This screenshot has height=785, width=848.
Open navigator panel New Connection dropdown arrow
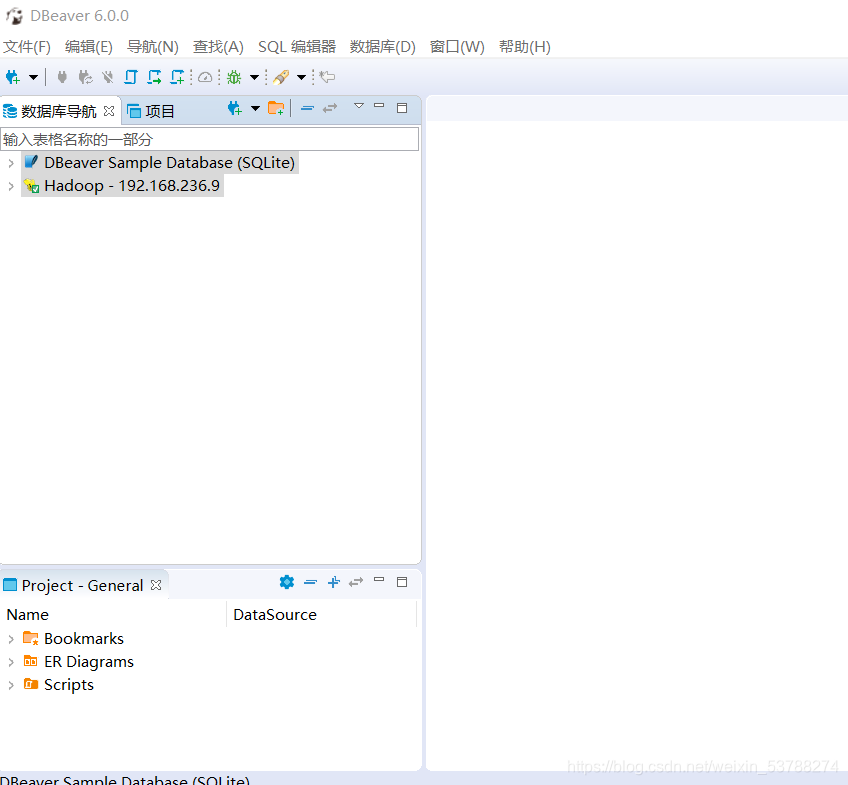tap(255, 109)
